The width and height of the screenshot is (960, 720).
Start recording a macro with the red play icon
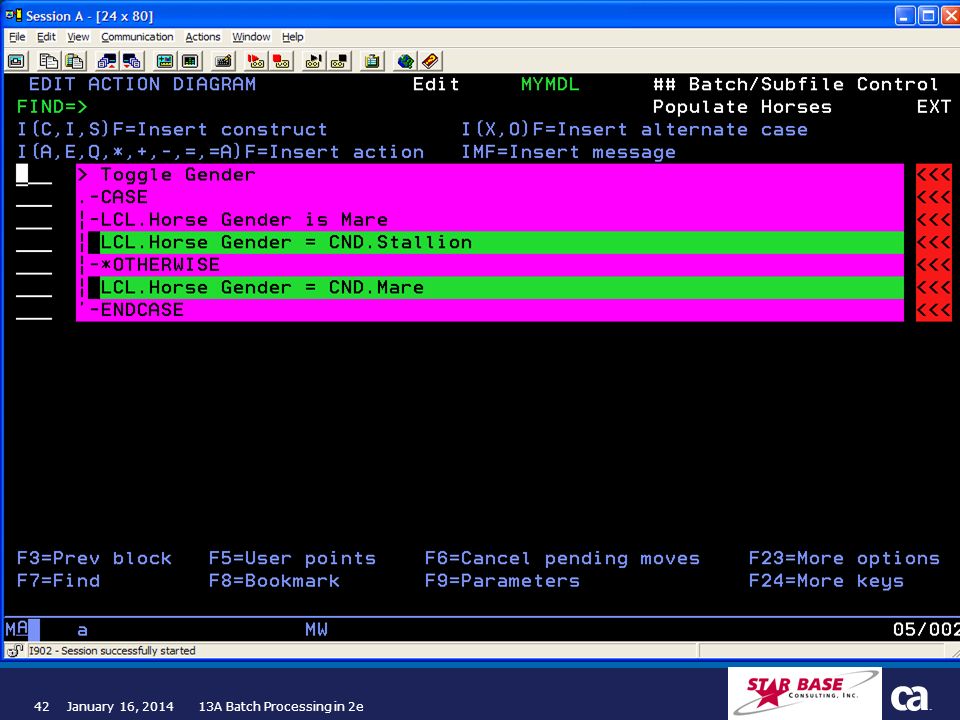255,61
